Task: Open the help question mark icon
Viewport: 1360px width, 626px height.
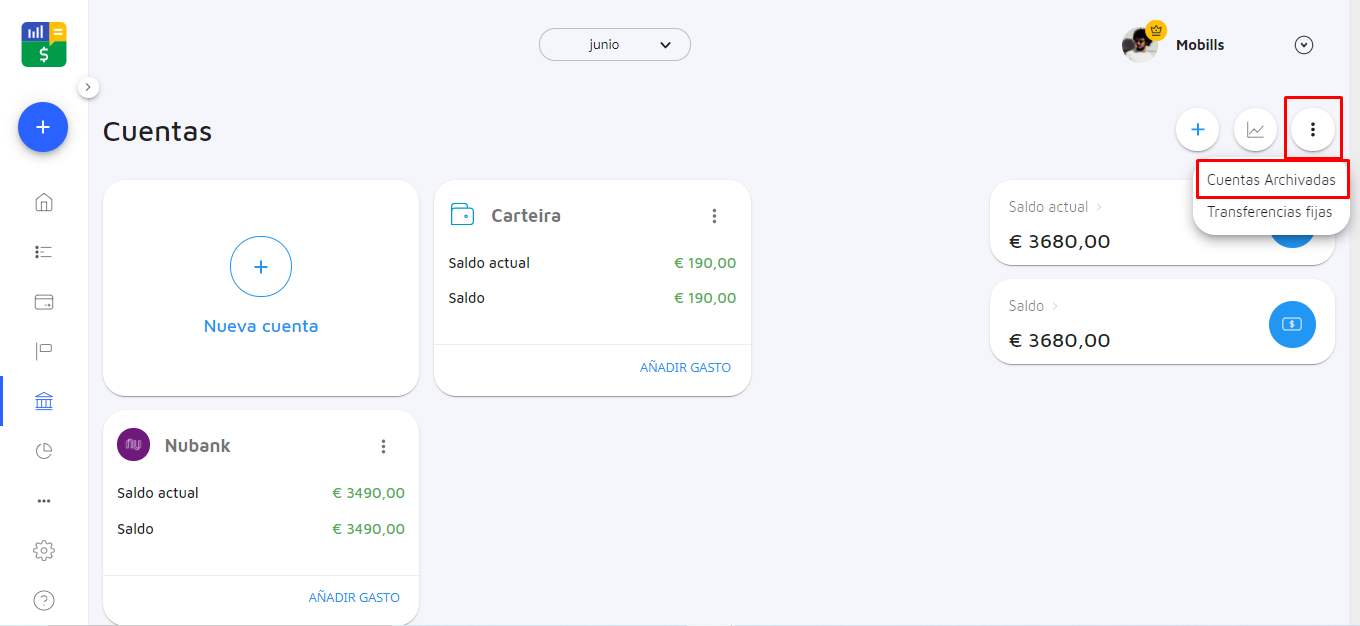Action: pyautogui.click(x=44, y=600)
